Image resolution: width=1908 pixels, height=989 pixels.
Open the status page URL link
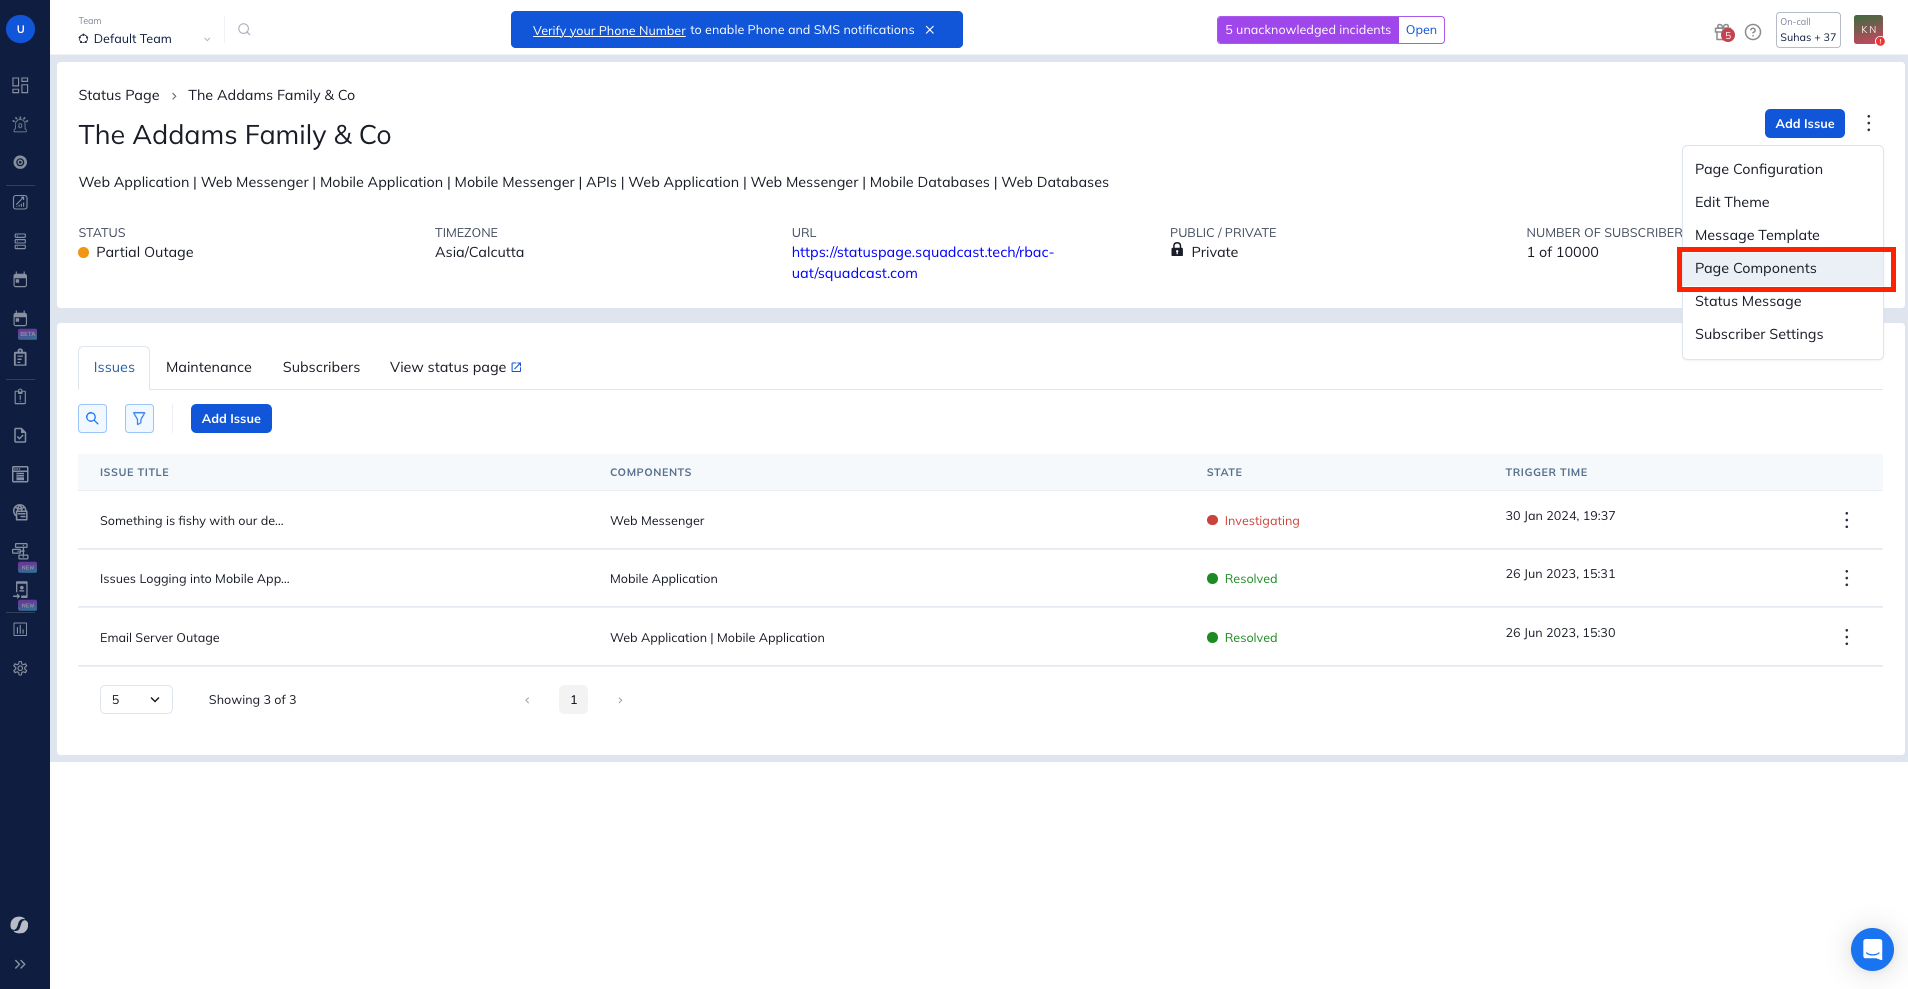(922, 262)
